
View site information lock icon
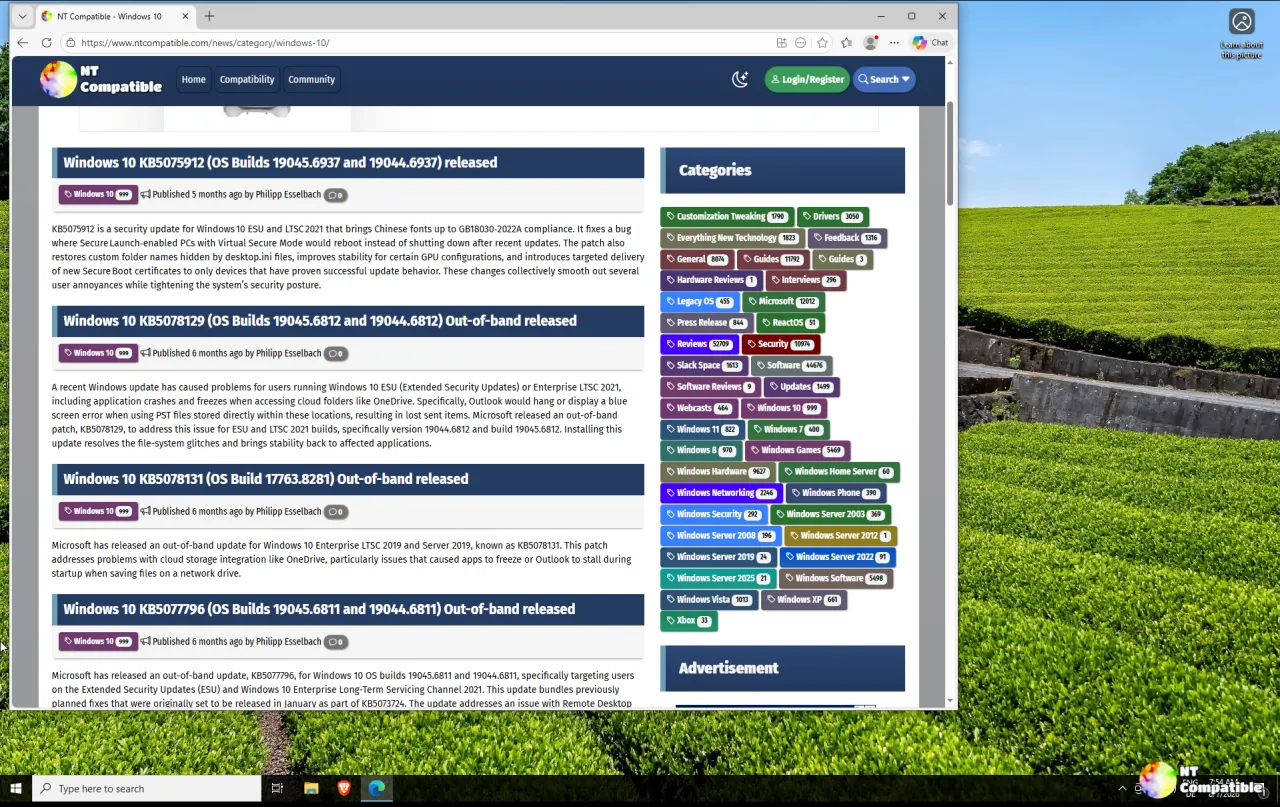click(70, 43)
